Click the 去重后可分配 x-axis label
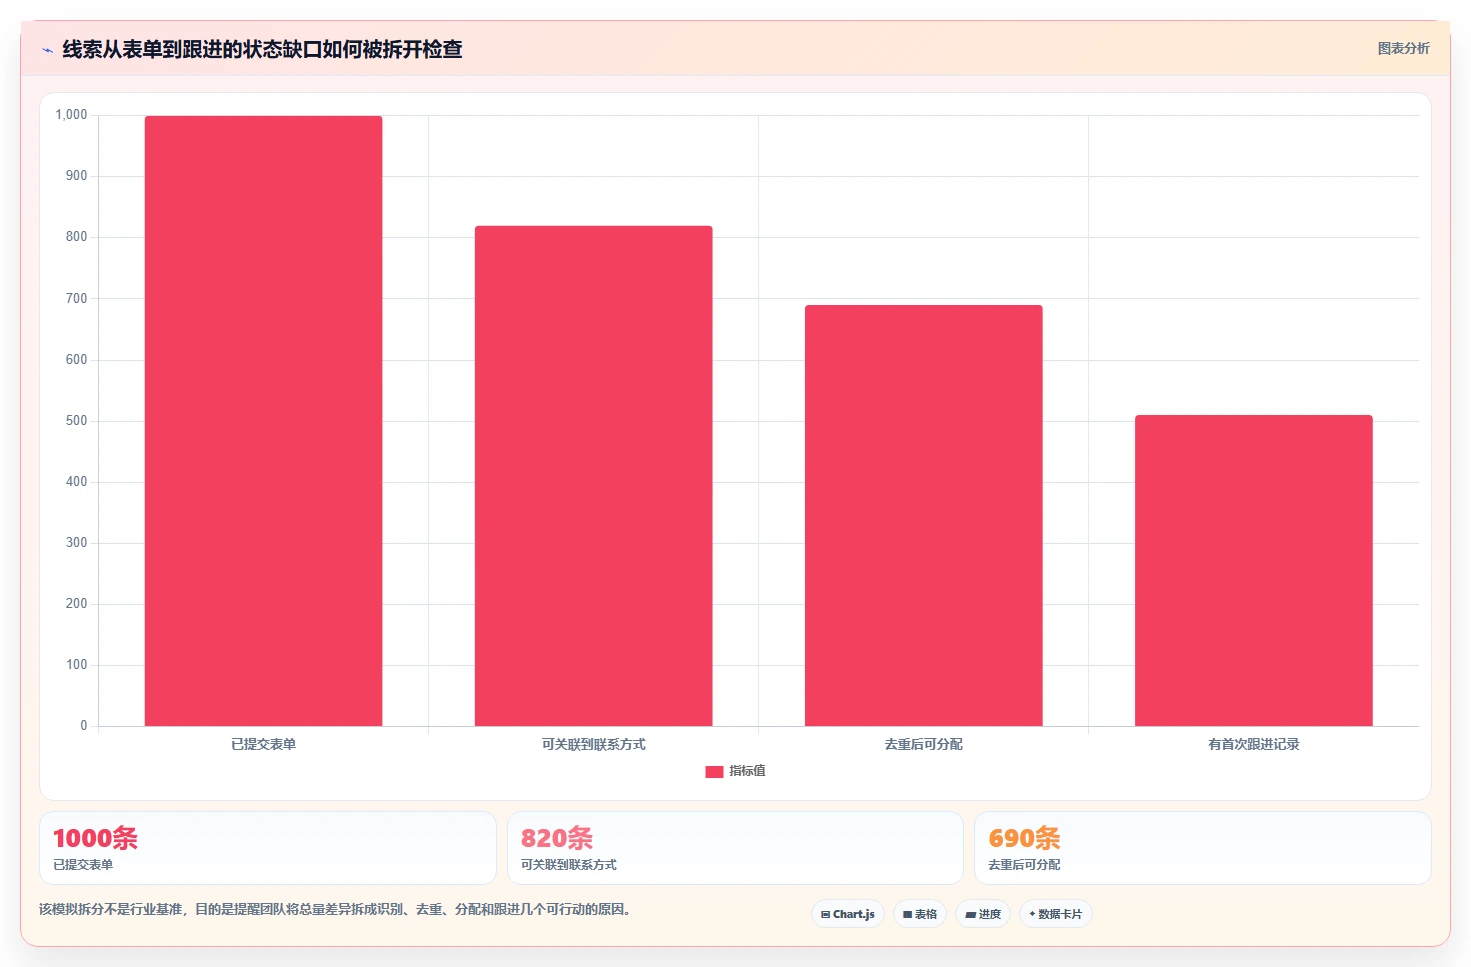The height and width of the screenshot is (967, 1471). point(923,744)
